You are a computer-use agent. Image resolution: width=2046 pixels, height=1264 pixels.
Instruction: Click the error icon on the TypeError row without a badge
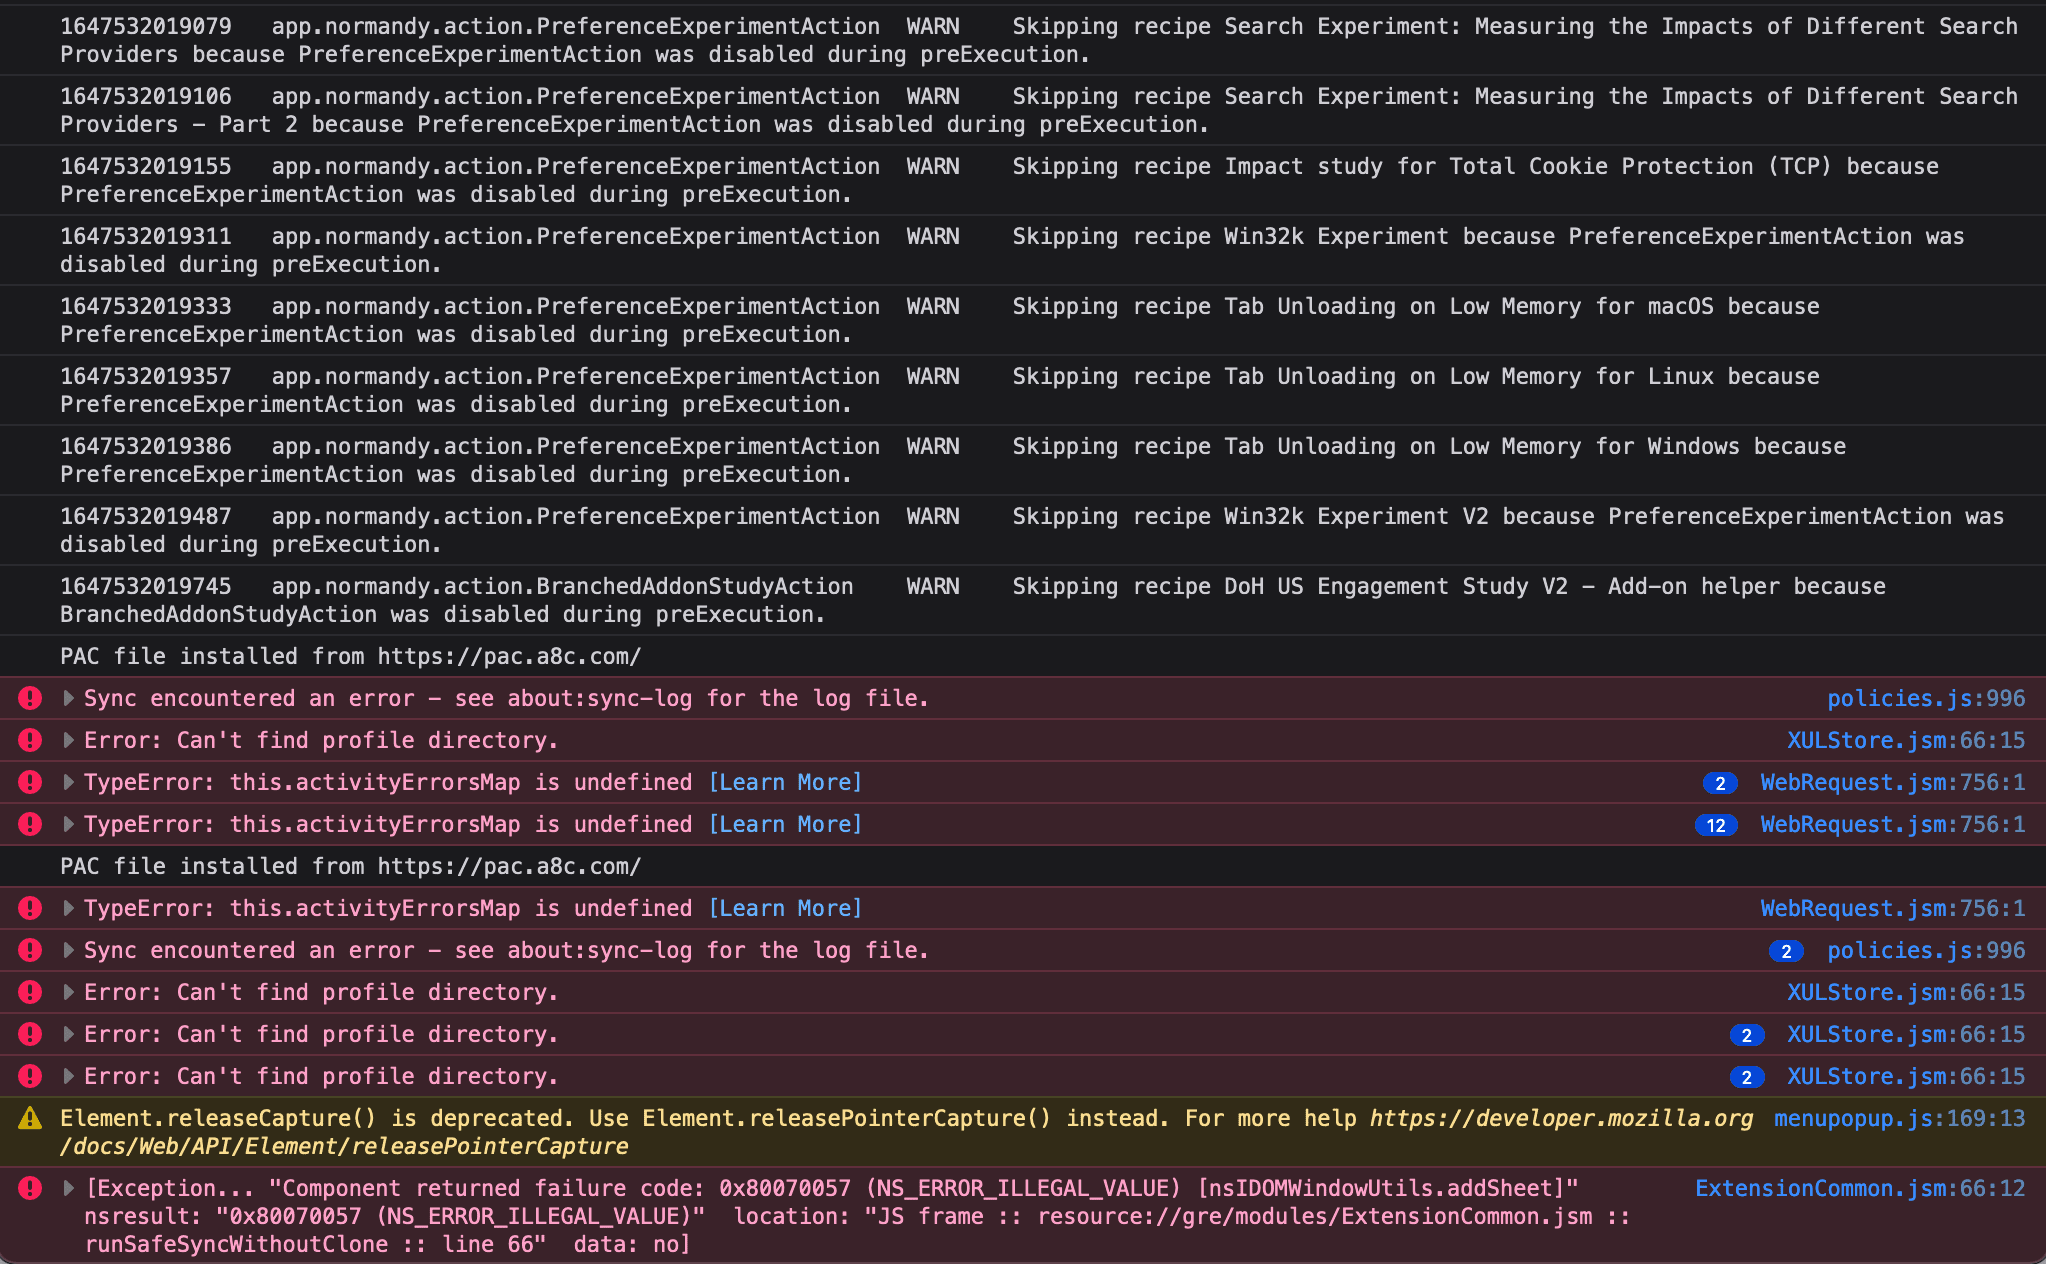30,908
